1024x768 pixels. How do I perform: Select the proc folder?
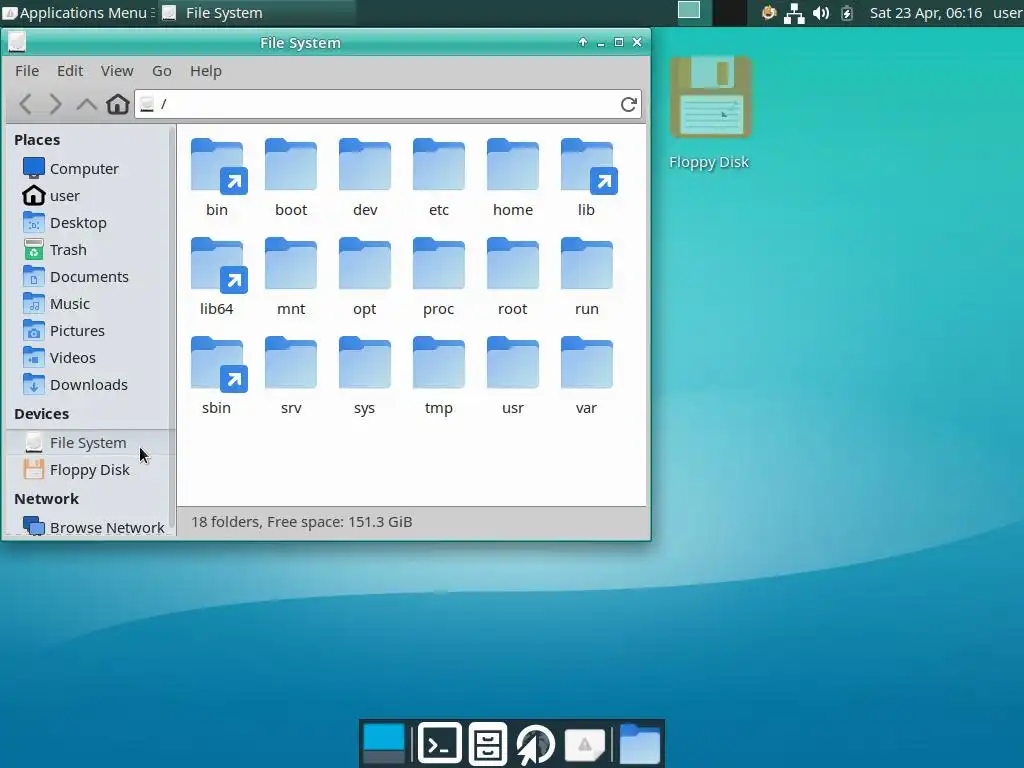click(x=438, y=265)
